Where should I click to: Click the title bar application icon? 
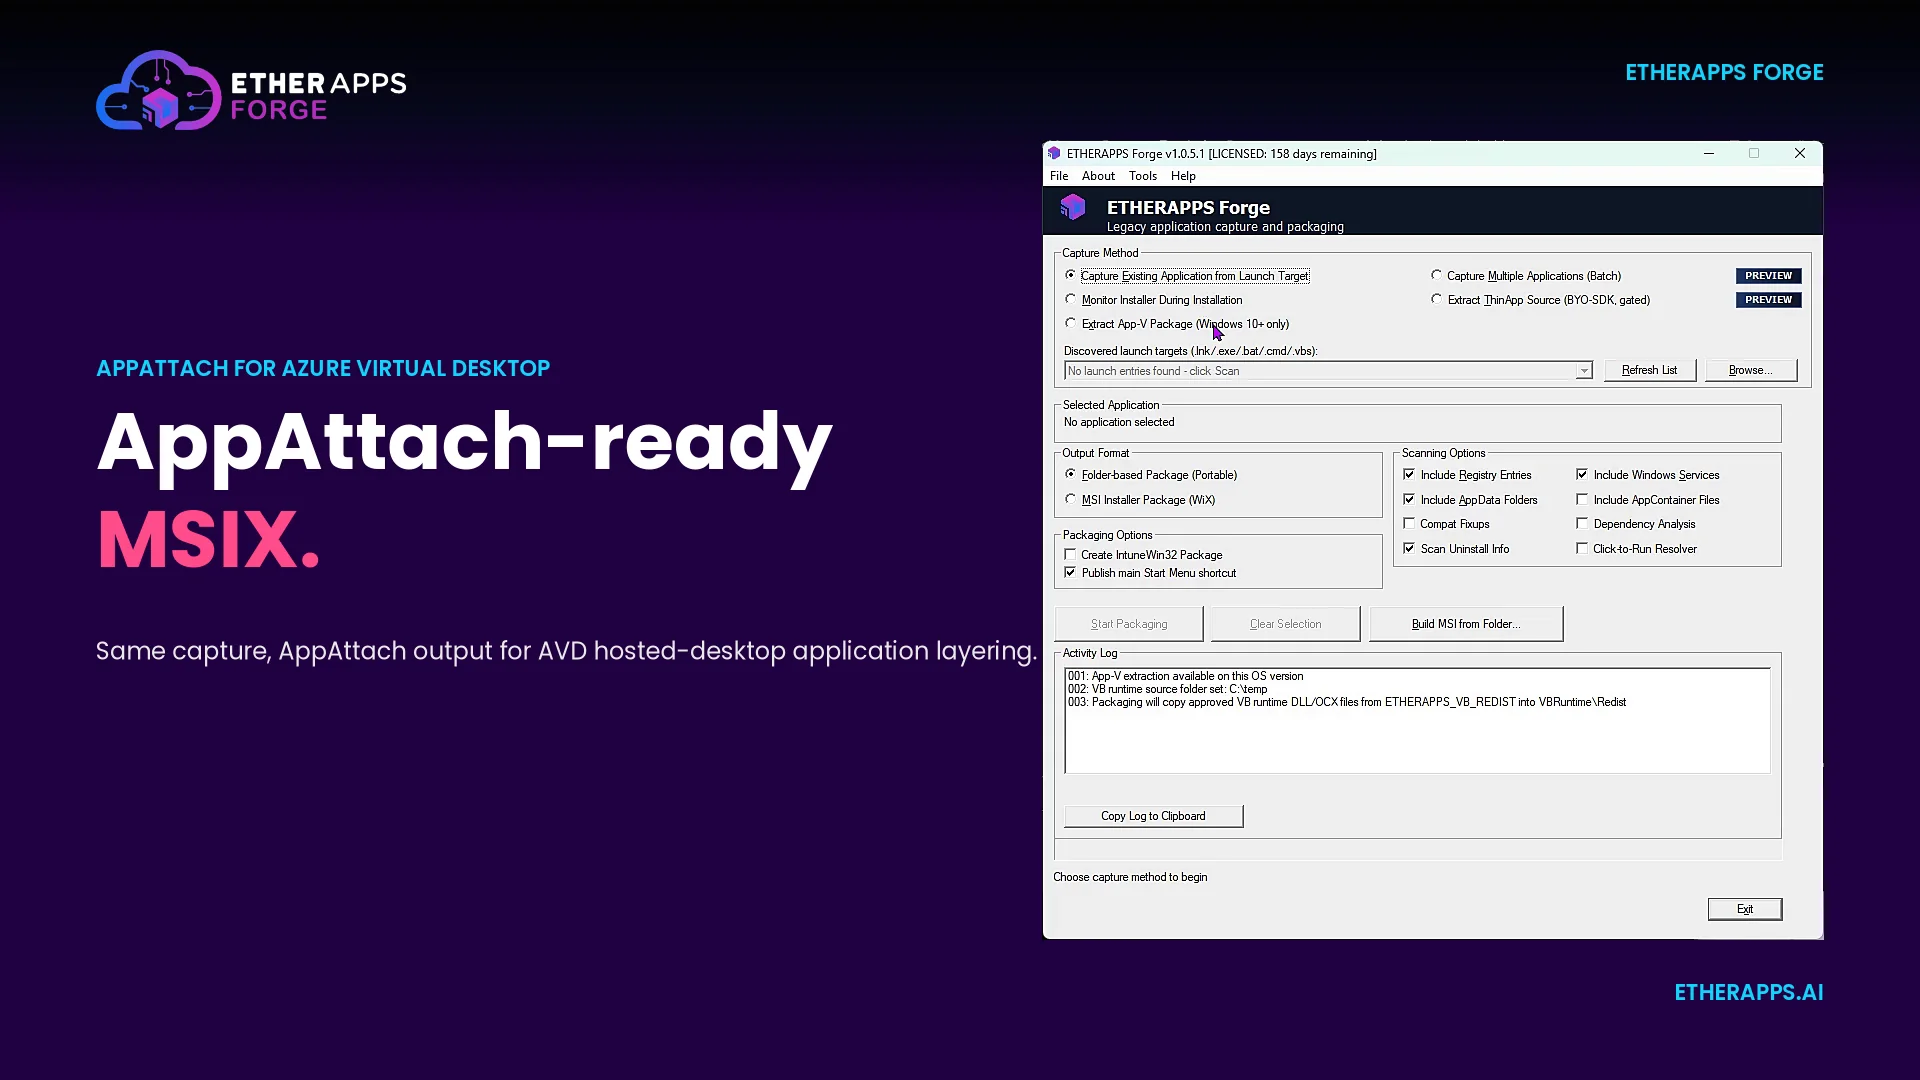coord(1054,153)
